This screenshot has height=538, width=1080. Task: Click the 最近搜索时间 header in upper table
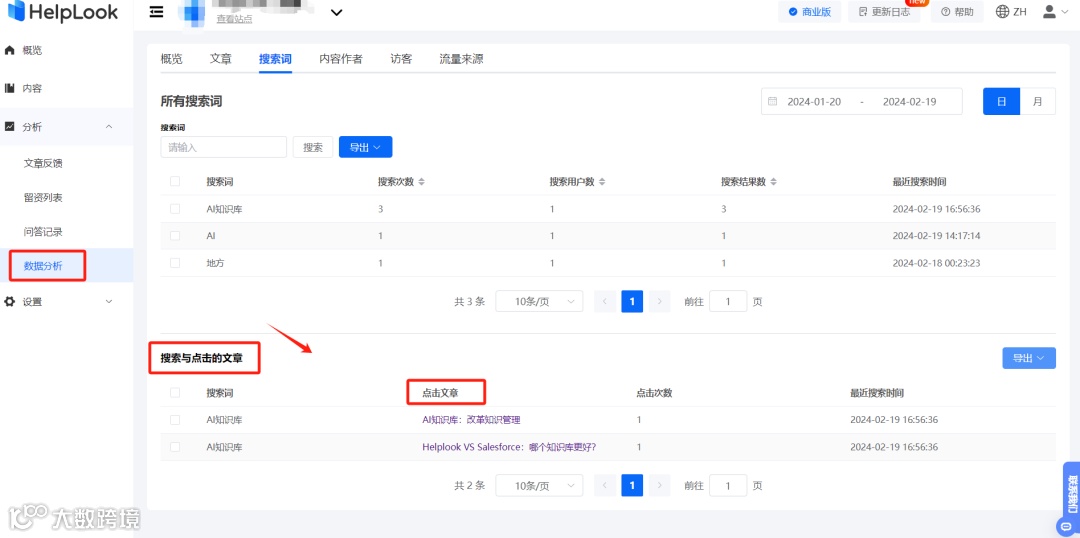[919, 182]
